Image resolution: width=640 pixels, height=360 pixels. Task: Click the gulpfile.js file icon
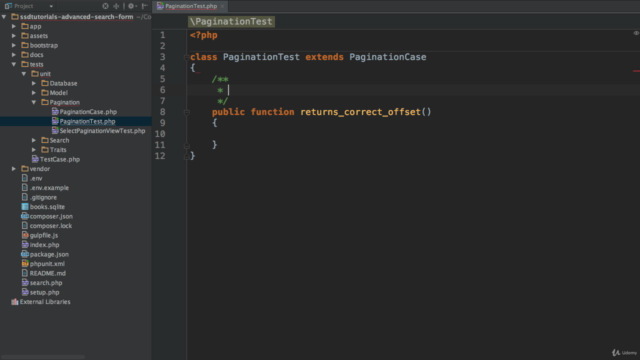tap(25, 235)
